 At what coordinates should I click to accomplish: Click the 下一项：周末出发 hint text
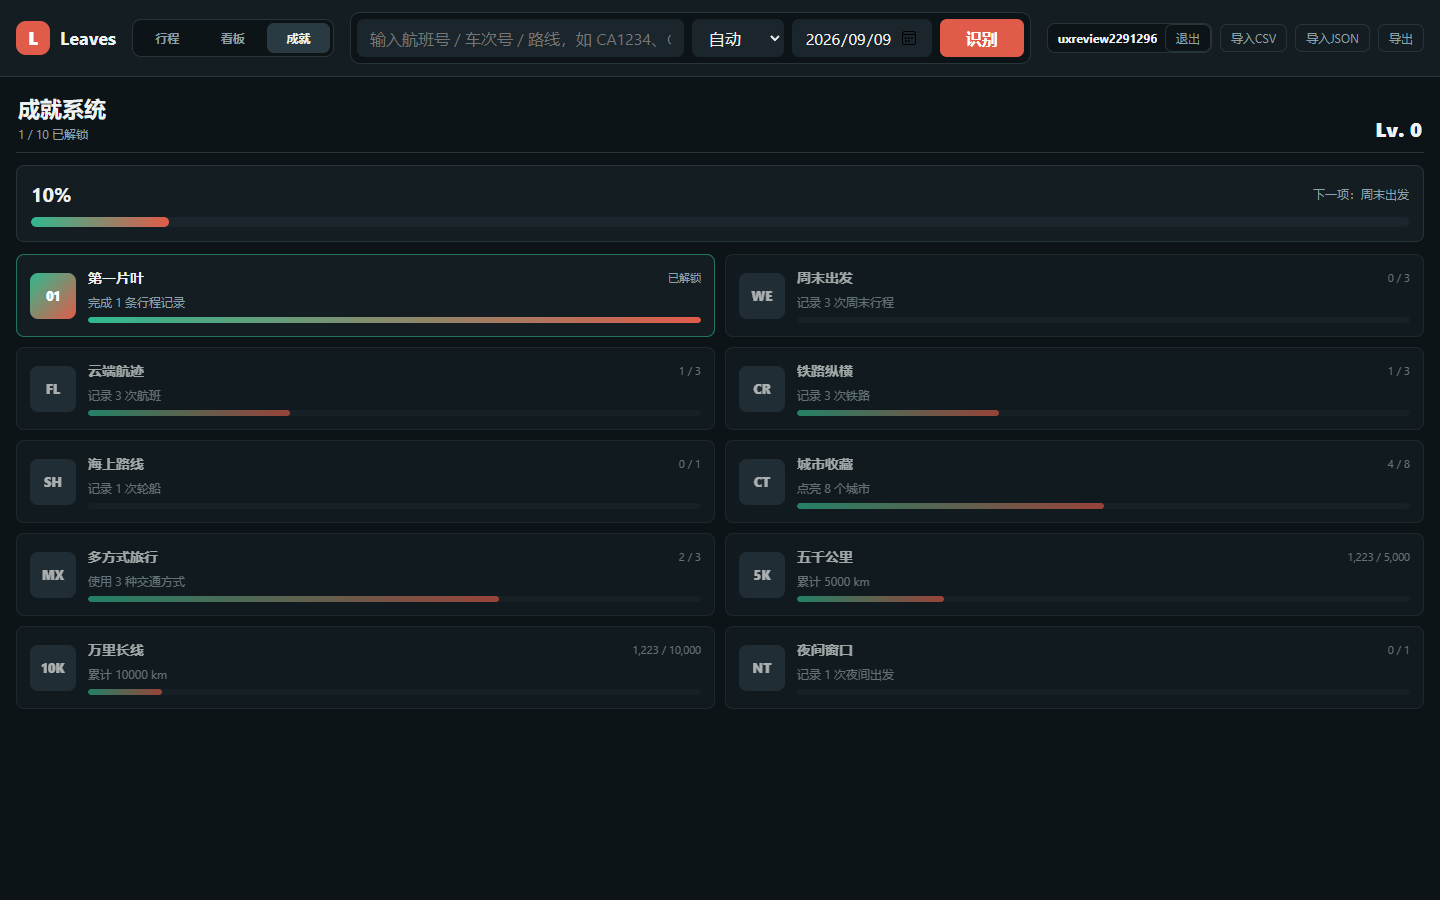(x=1360, y=195)
